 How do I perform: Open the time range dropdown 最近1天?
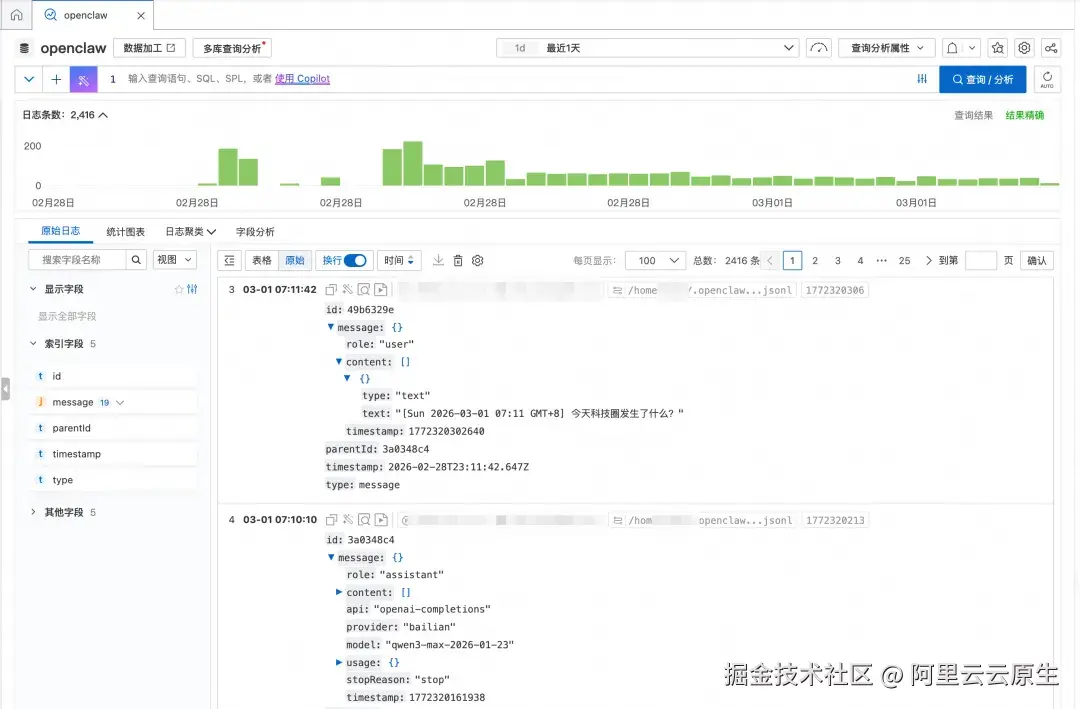click(x=647, y=48)
